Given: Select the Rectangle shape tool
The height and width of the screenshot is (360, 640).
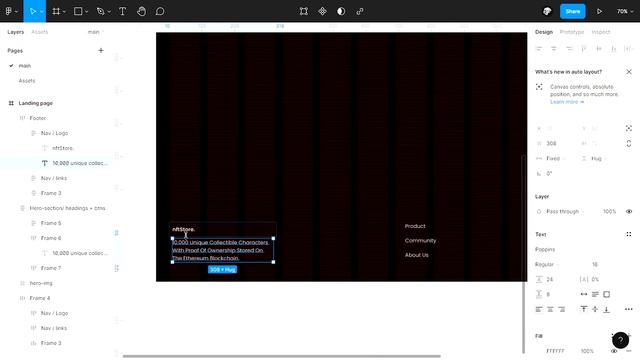Looking at the screenshot, I should click(x=78, y=11).
